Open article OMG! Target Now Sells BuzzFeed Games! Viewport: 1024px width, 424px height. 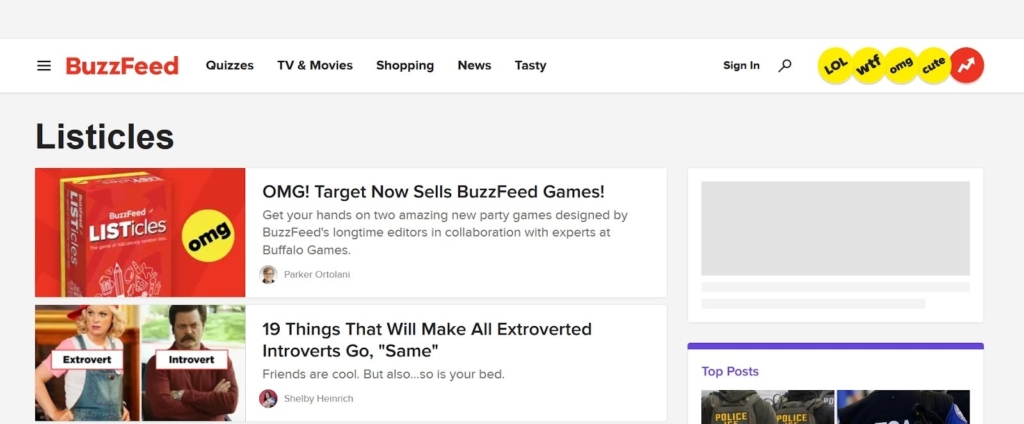coord(434,191)
